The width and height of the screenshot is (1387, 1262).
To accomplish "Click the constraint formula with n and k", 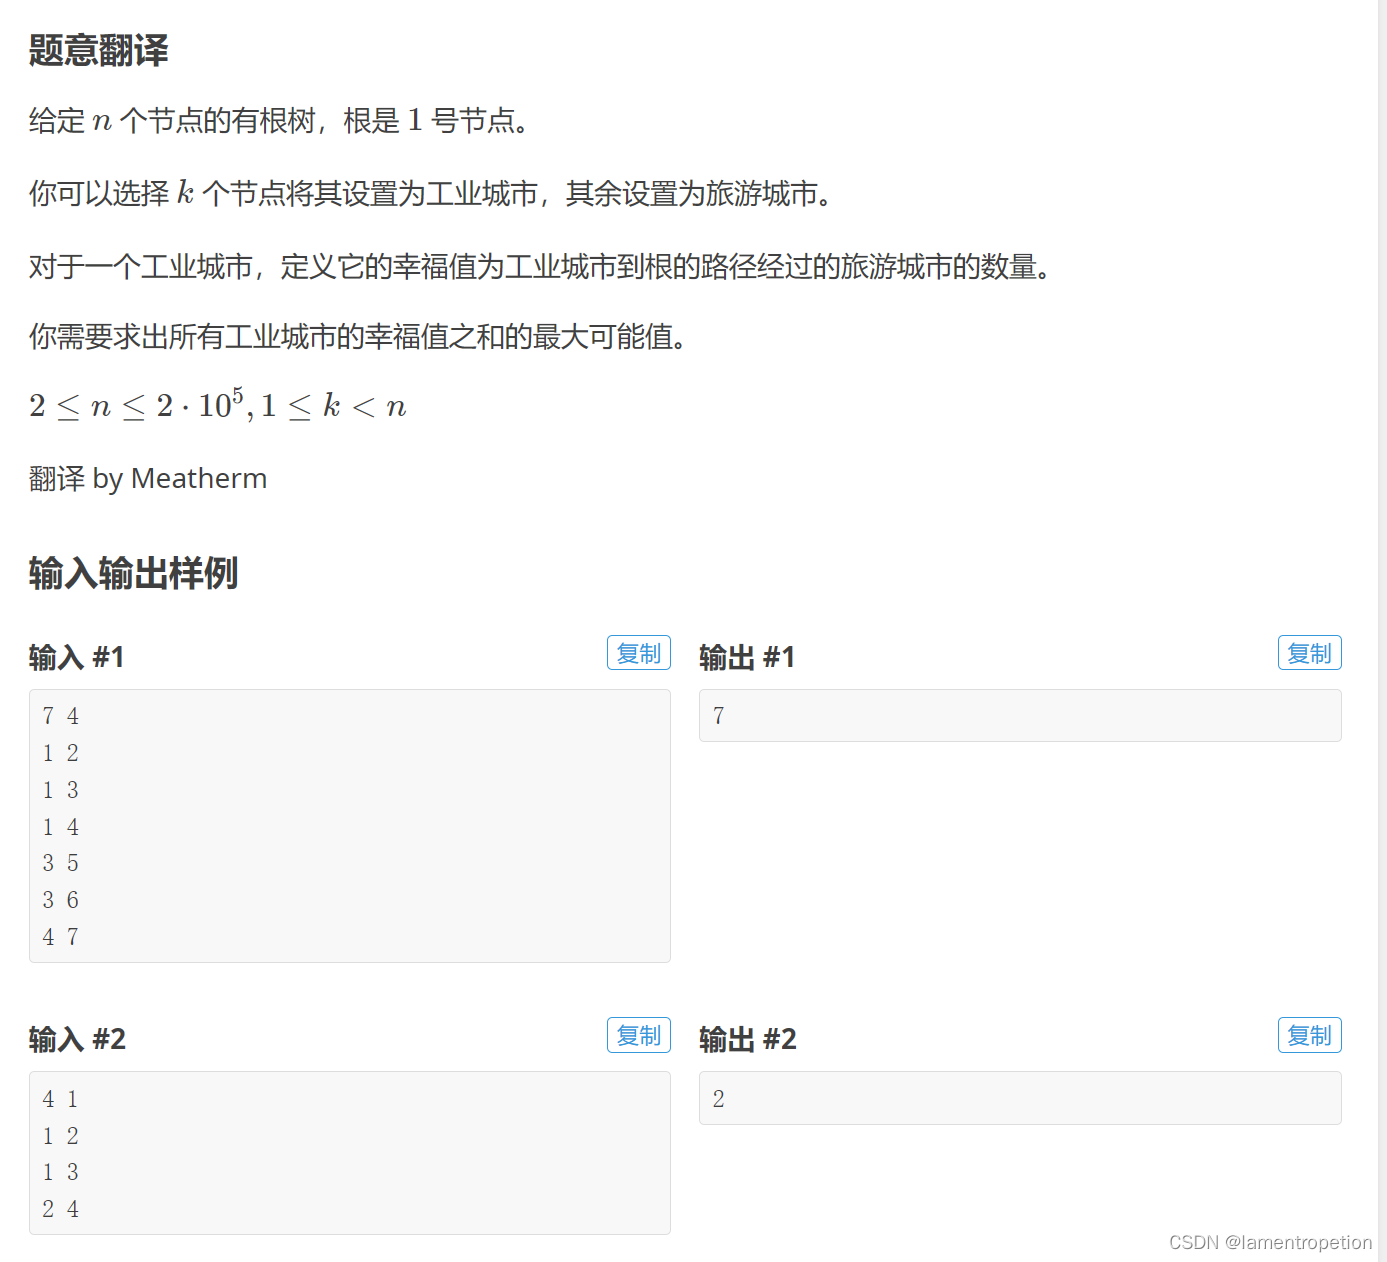I will point(217,405).
